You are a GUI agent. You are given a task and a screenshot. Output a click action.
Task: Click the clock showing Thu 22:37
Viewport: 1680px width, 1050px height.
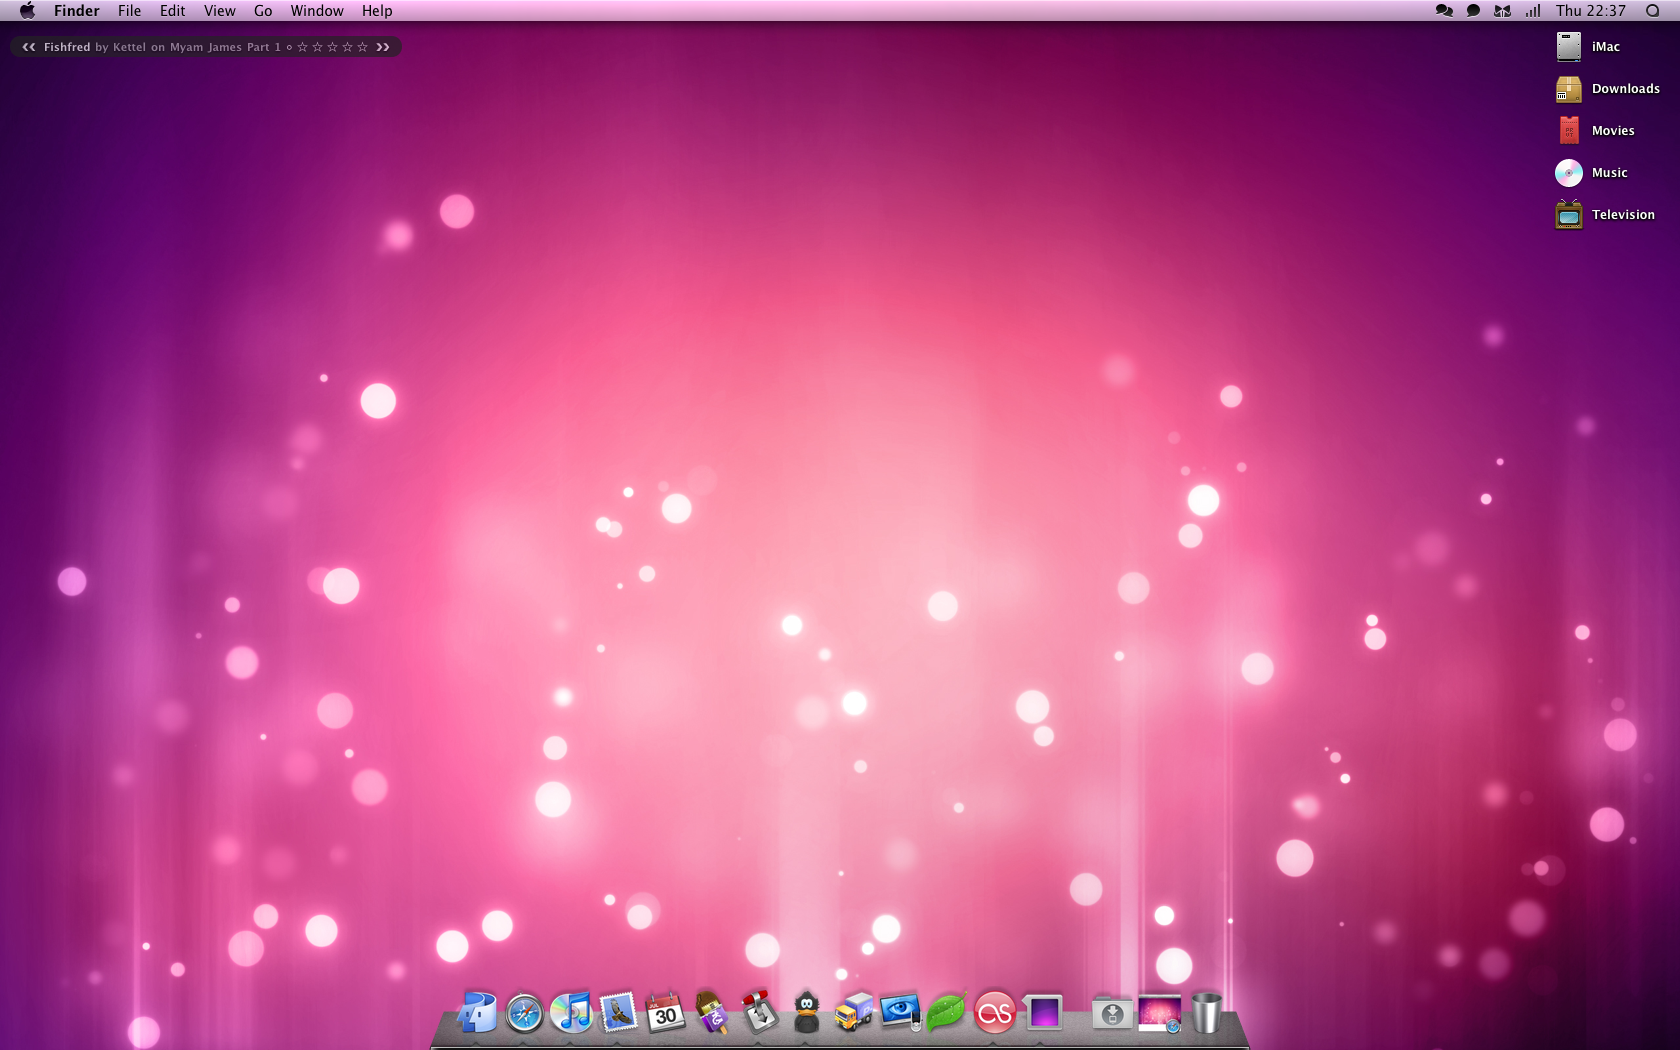1590,11
